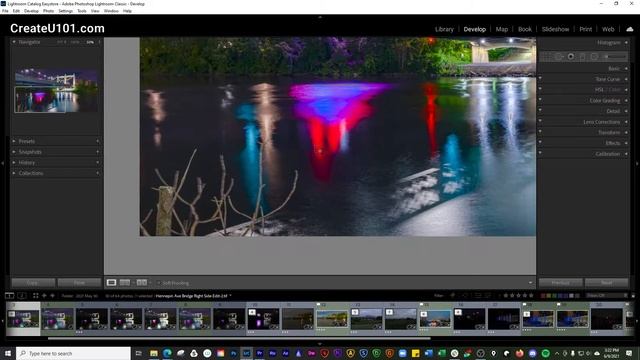640x360 pixels.
Task: Switch to the Slideshow module
Action: 555,29
